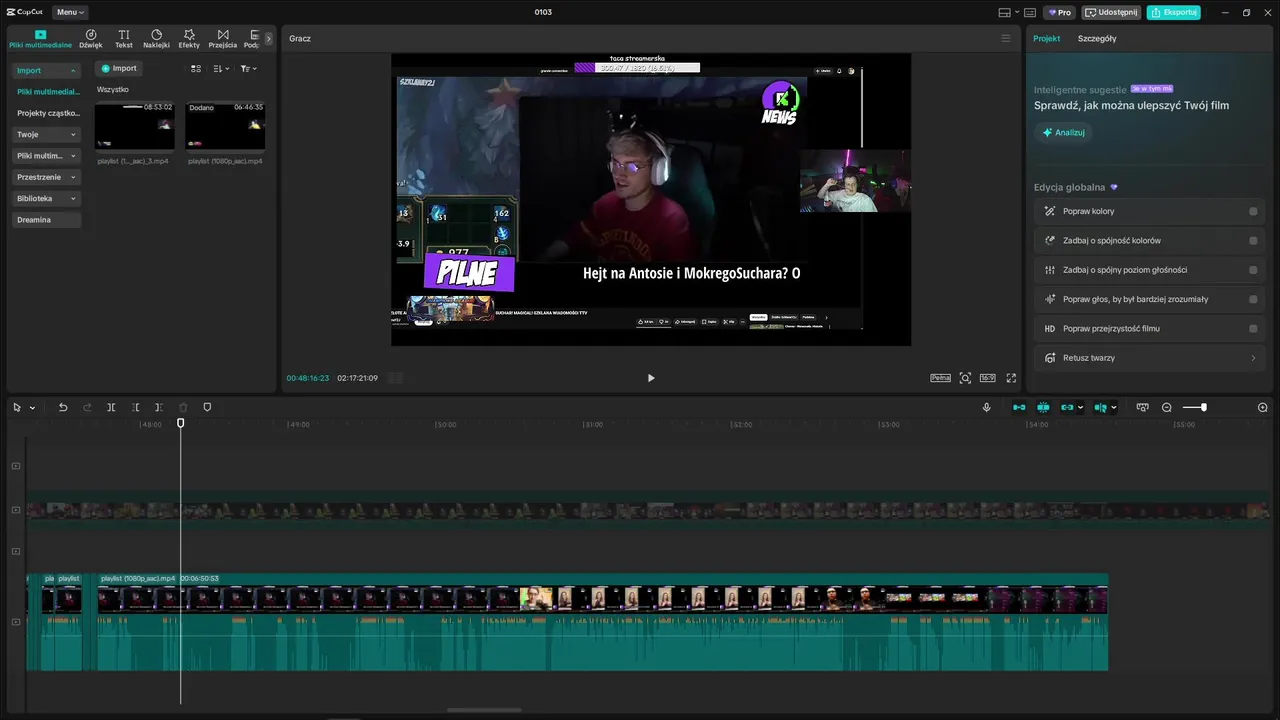Switch to the Pliki multimedialne tab
This screenshot has width=1280, height=720.
(40, 39)
